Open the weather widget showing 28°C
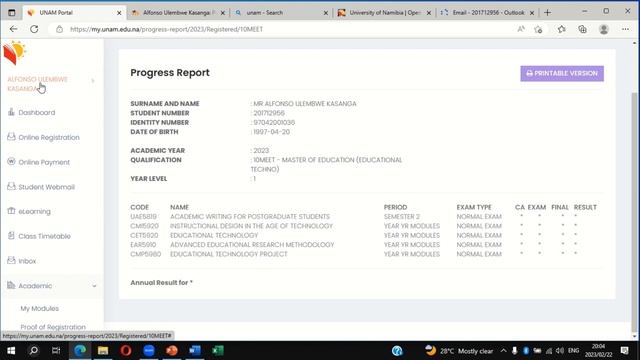 pyautogui.click(x=459, y=351)
